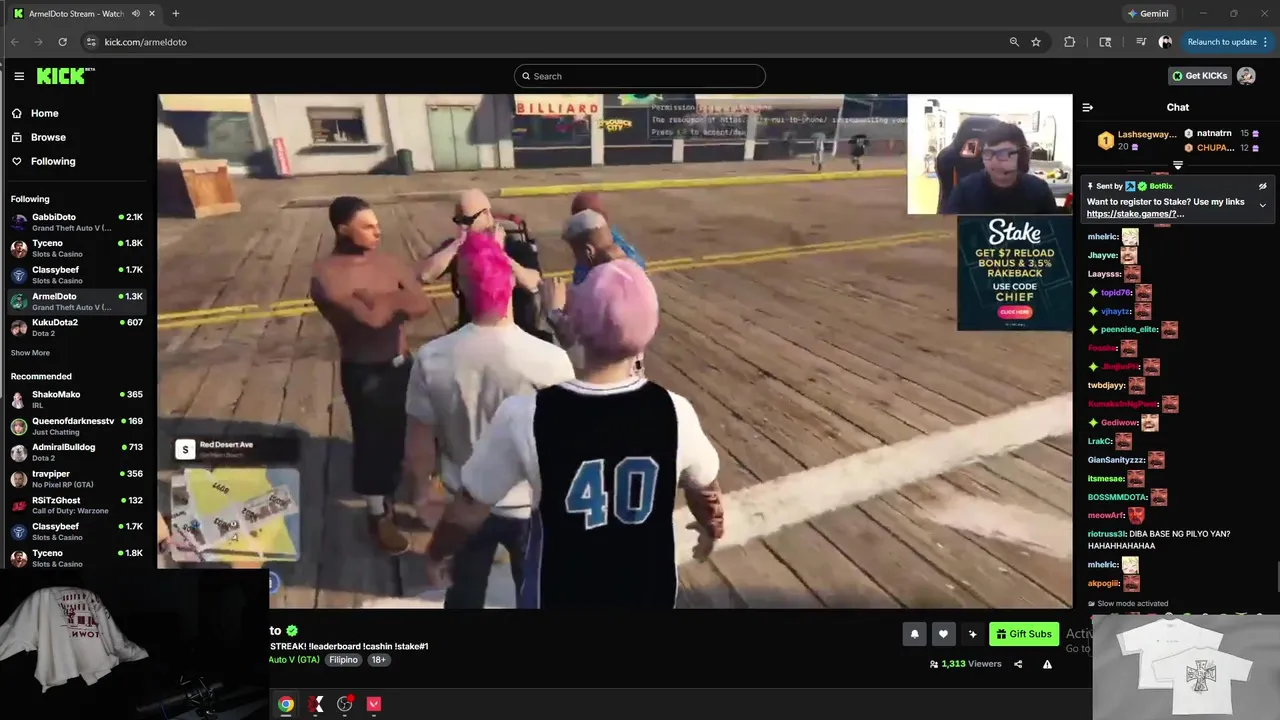The height and width of the screenshot is (720, 1280).
Task: Open the Kick user profile avatar
Action: 1246,76
